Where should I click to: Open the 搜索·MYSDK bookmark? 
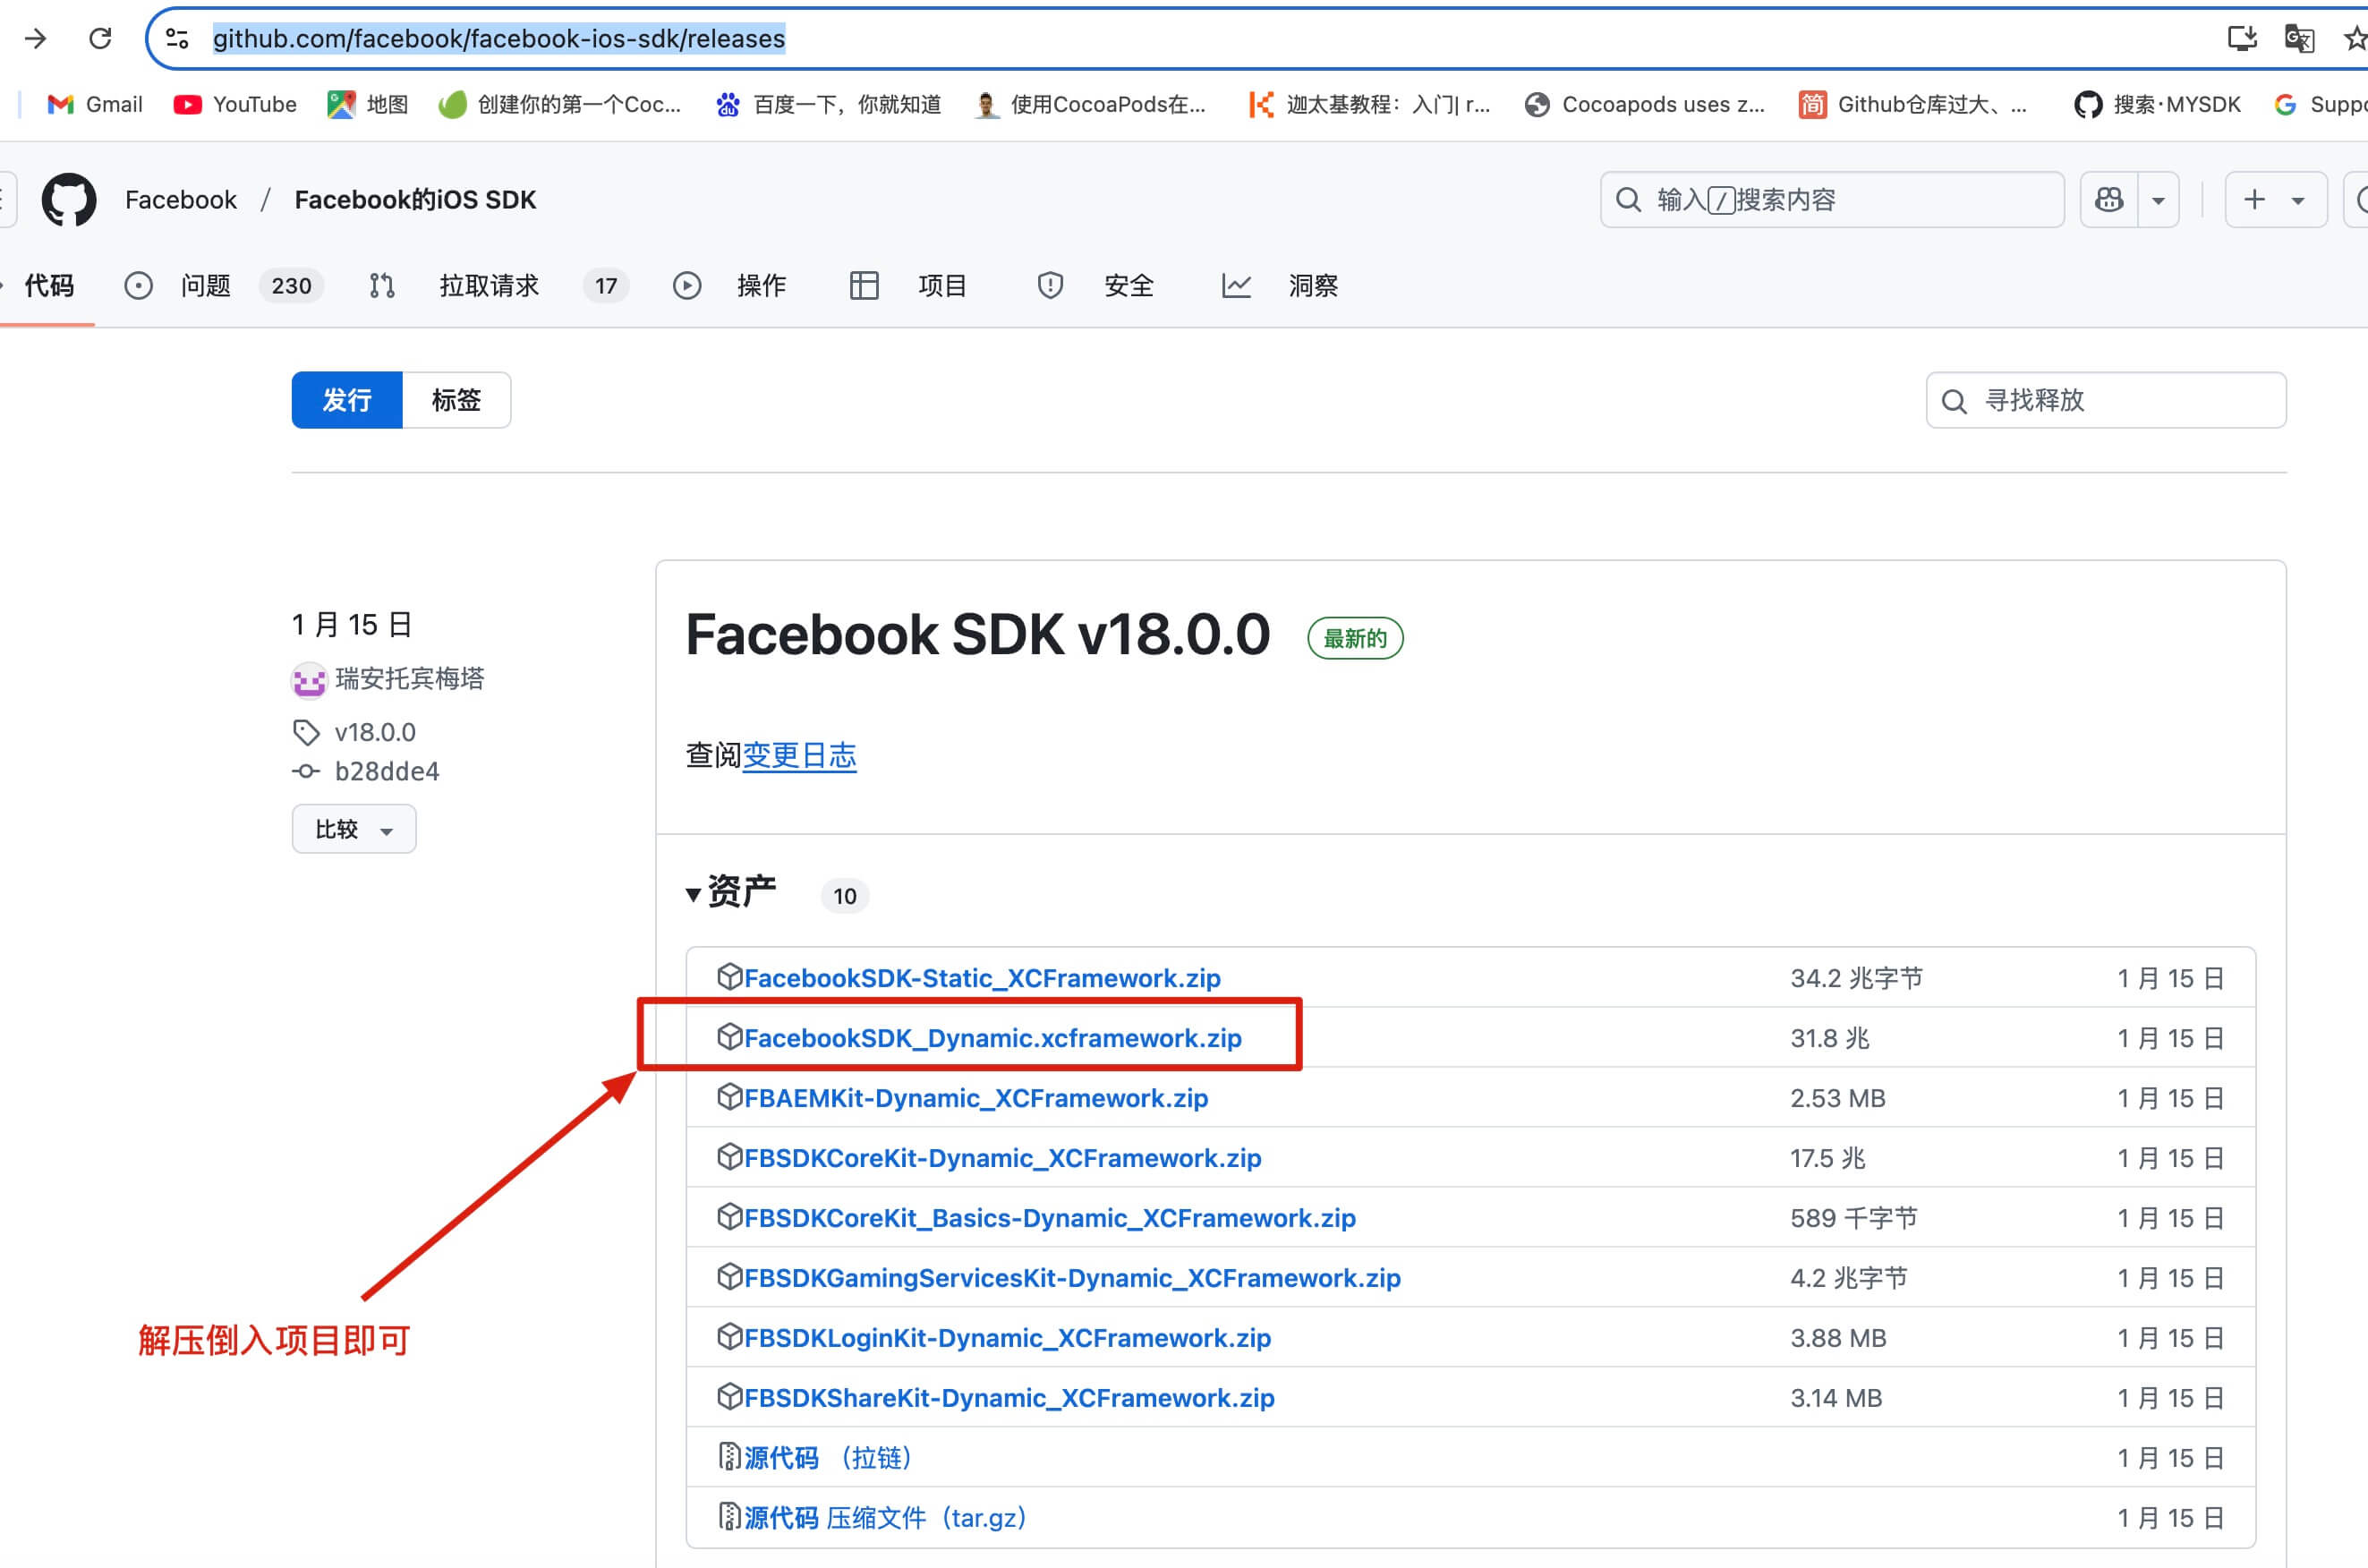coord(2157,104)
